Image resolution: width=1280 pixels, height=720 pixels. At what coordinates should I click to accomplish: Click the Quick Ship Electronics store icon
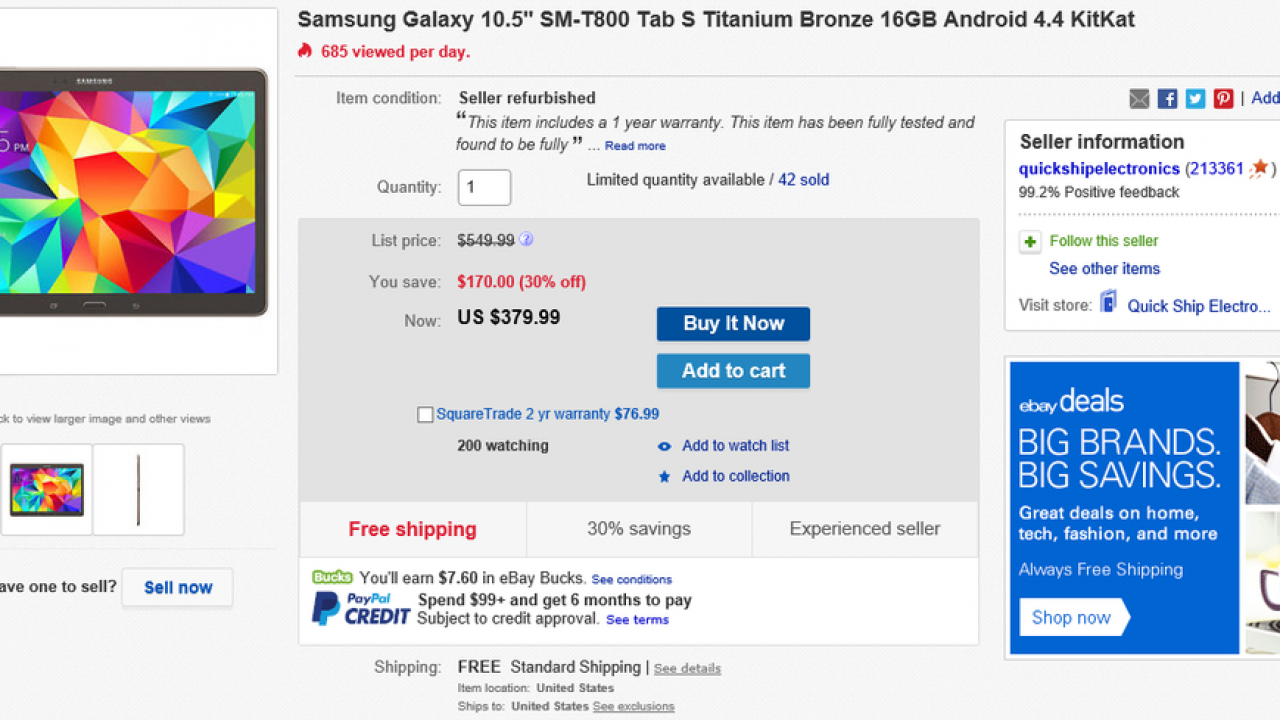point(1108,302)
